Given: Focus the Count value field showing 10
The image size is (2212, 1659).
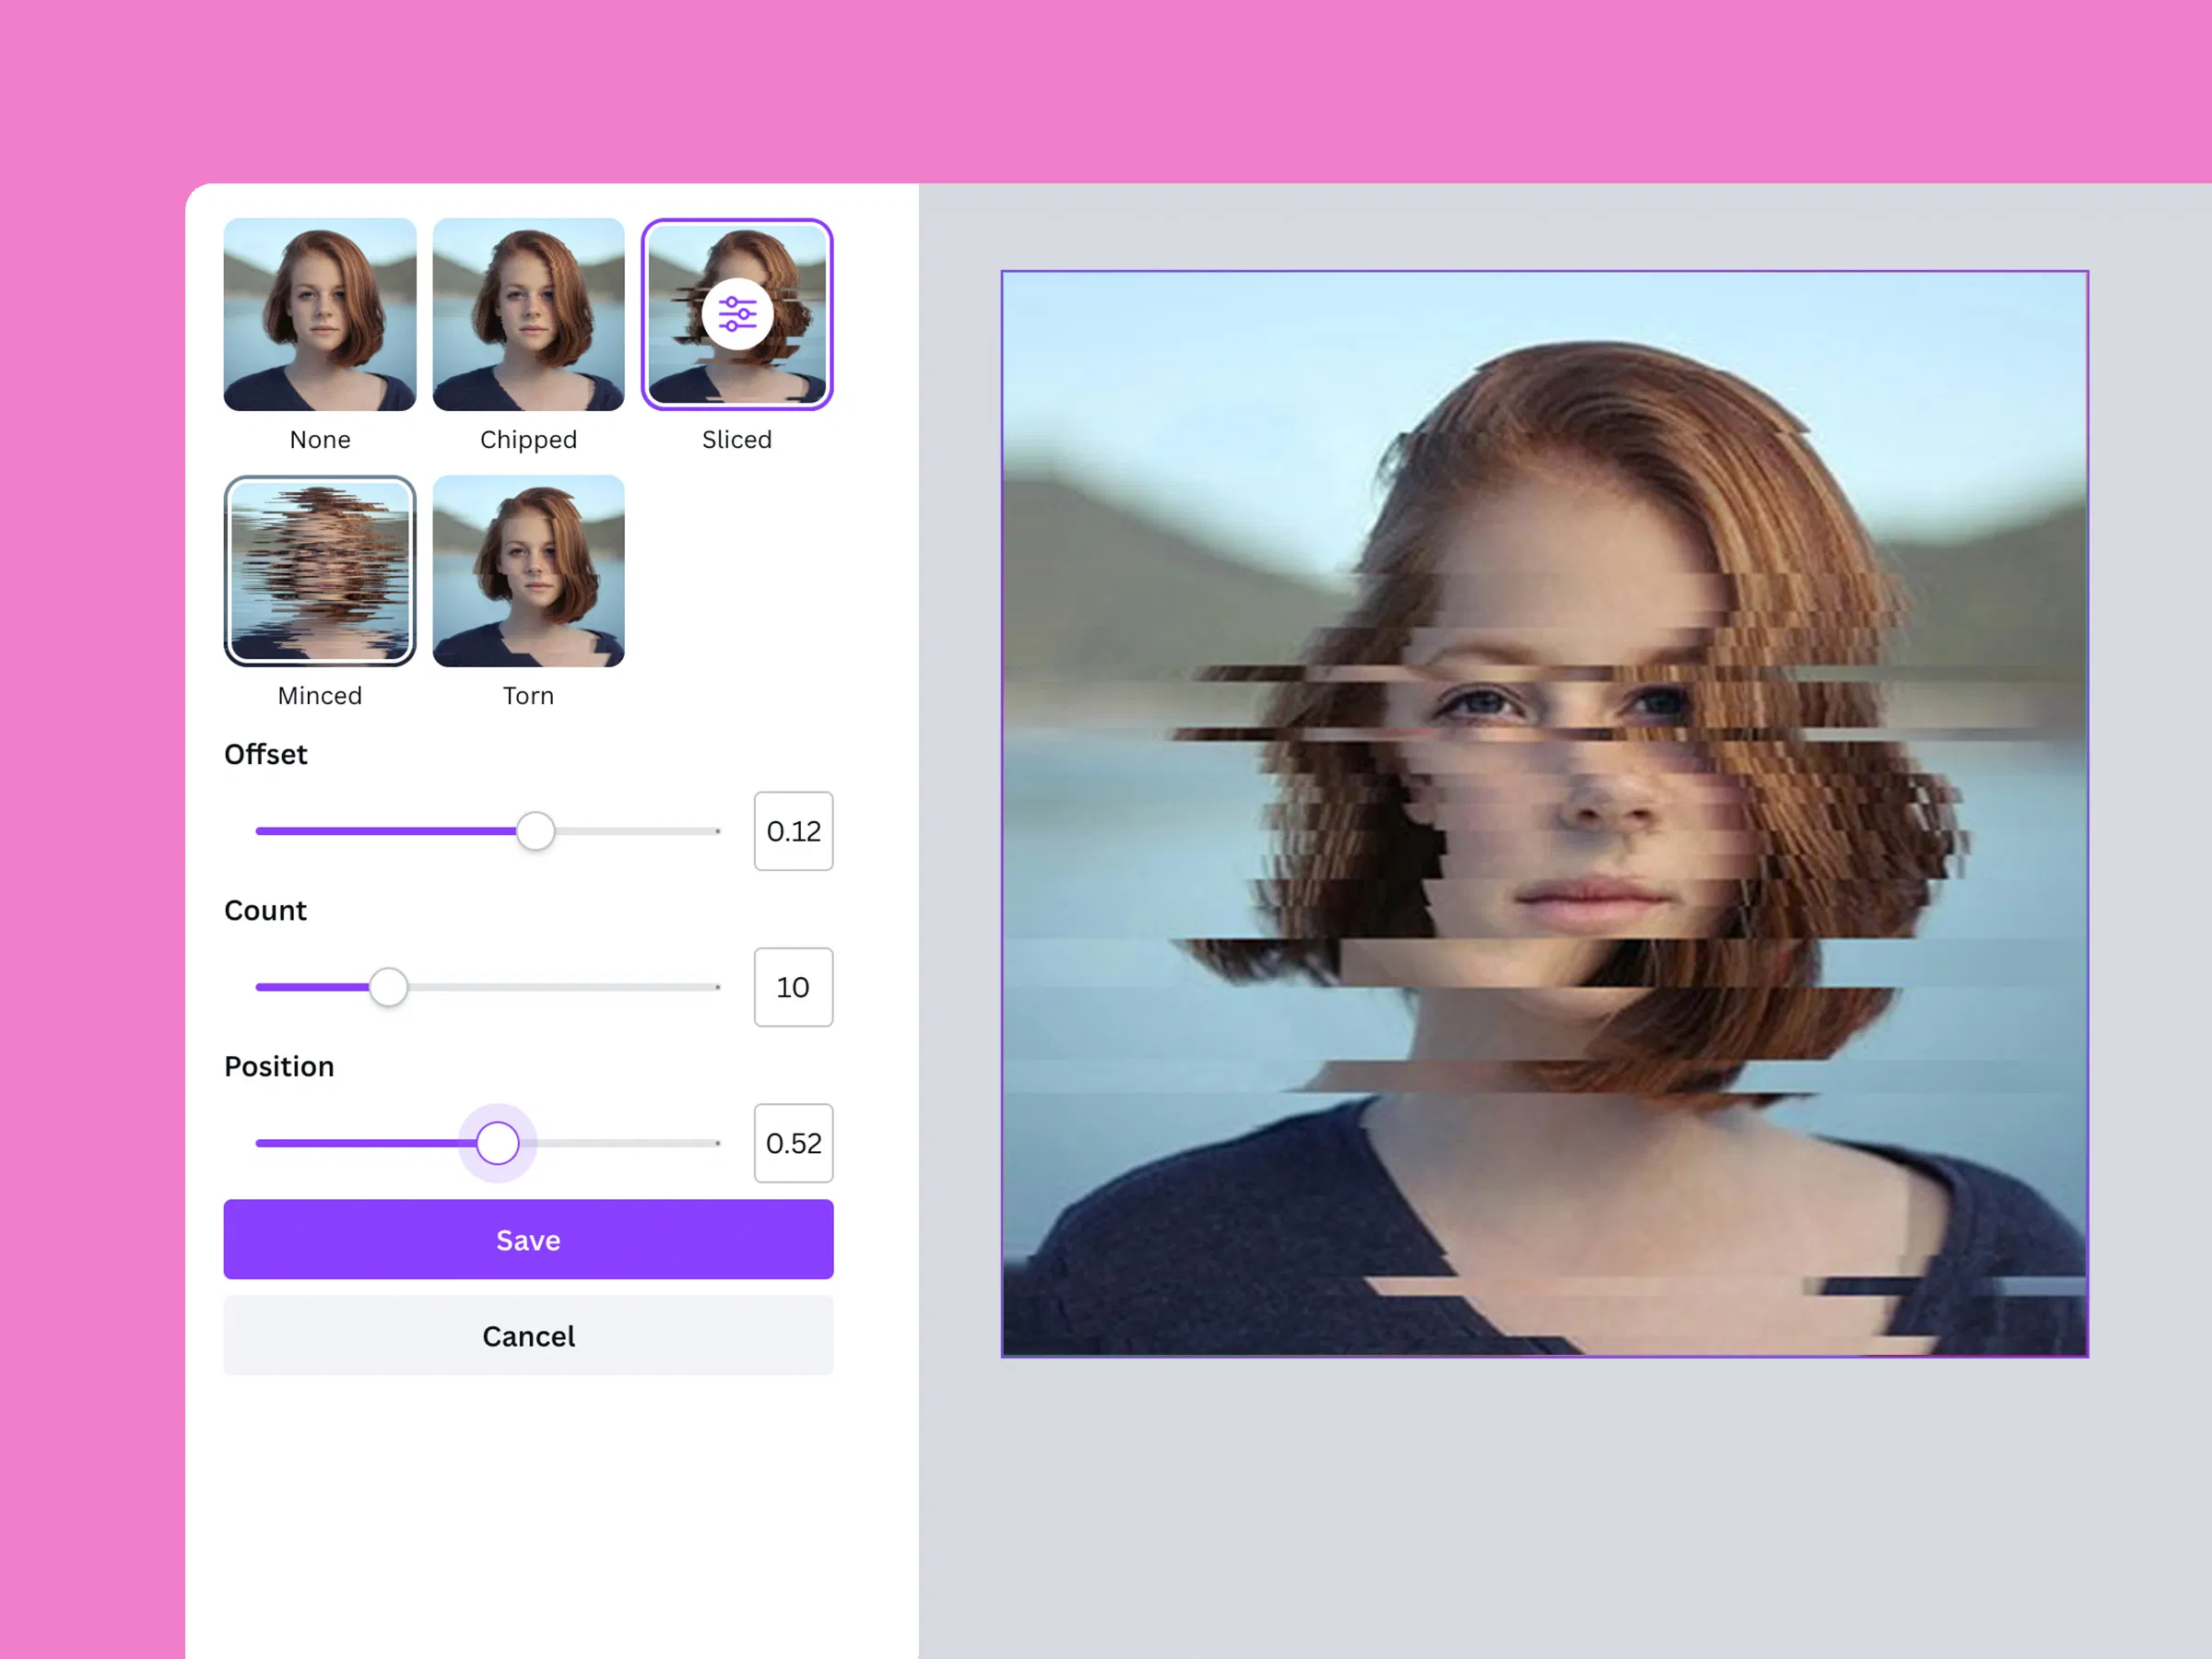Looking at the screenshot, I should coord(793,987).
